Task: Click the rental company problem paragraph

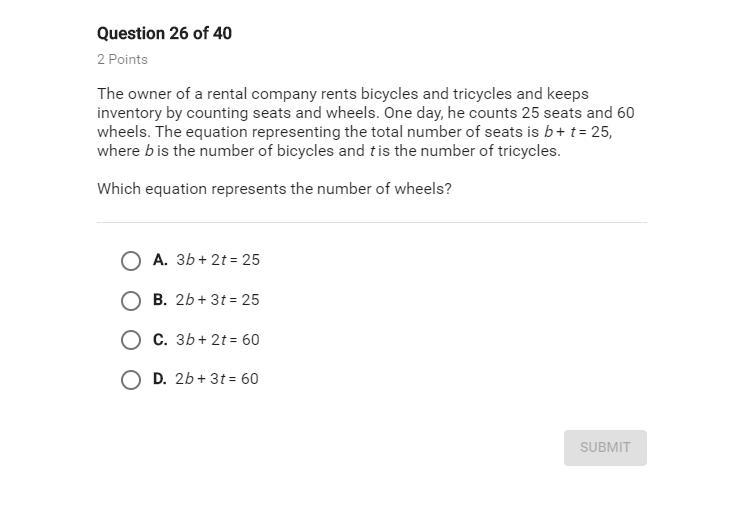Action: pyautogui.click(x=365, y=122)
